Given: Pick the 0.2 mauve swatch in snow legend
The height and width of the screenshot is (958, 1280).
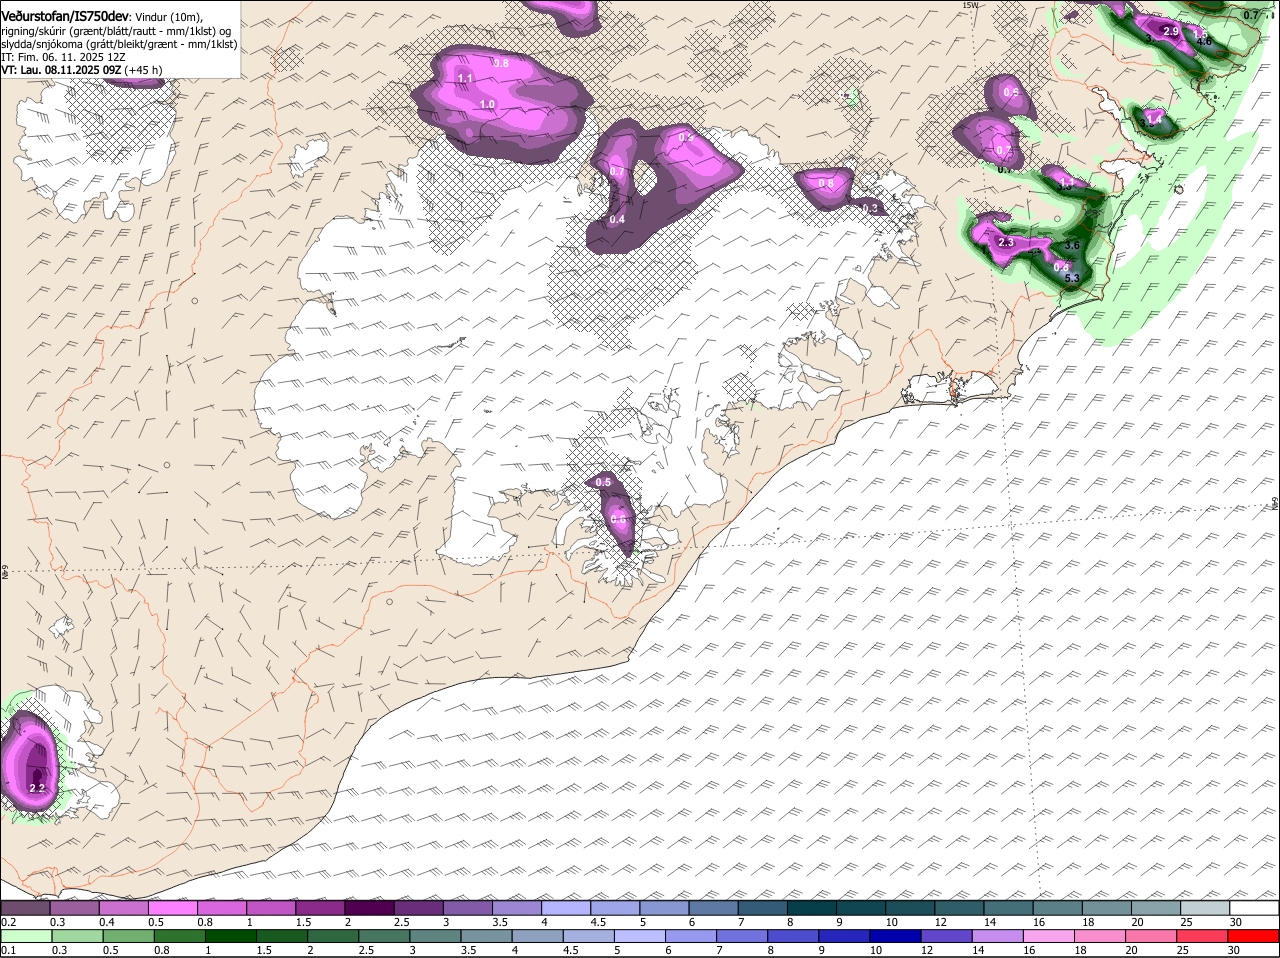Looking at the screenshot, I should [25, 908].
